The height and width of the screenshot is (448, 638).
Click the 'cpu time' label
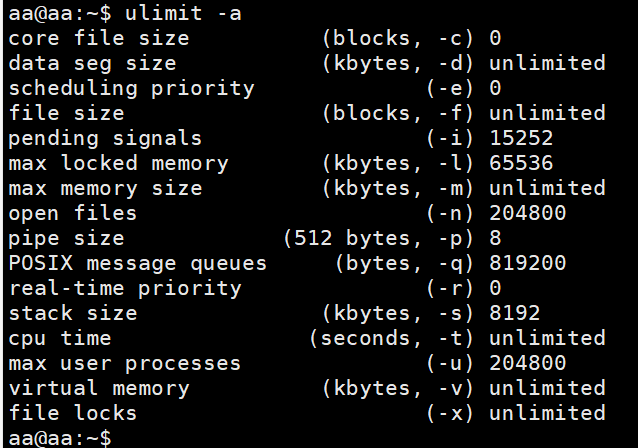pos(59,338)
